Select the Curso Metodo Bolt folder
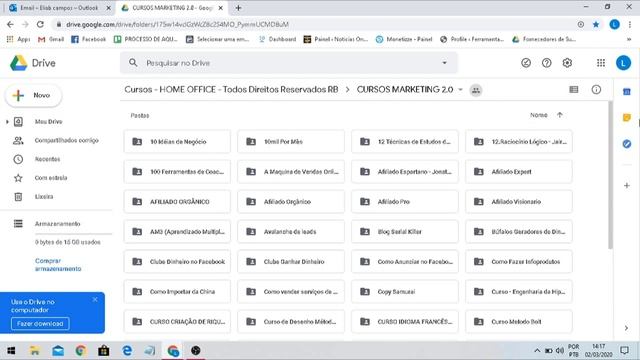Image resolution: width=640 pixels, height=360 pixels. 519,322
